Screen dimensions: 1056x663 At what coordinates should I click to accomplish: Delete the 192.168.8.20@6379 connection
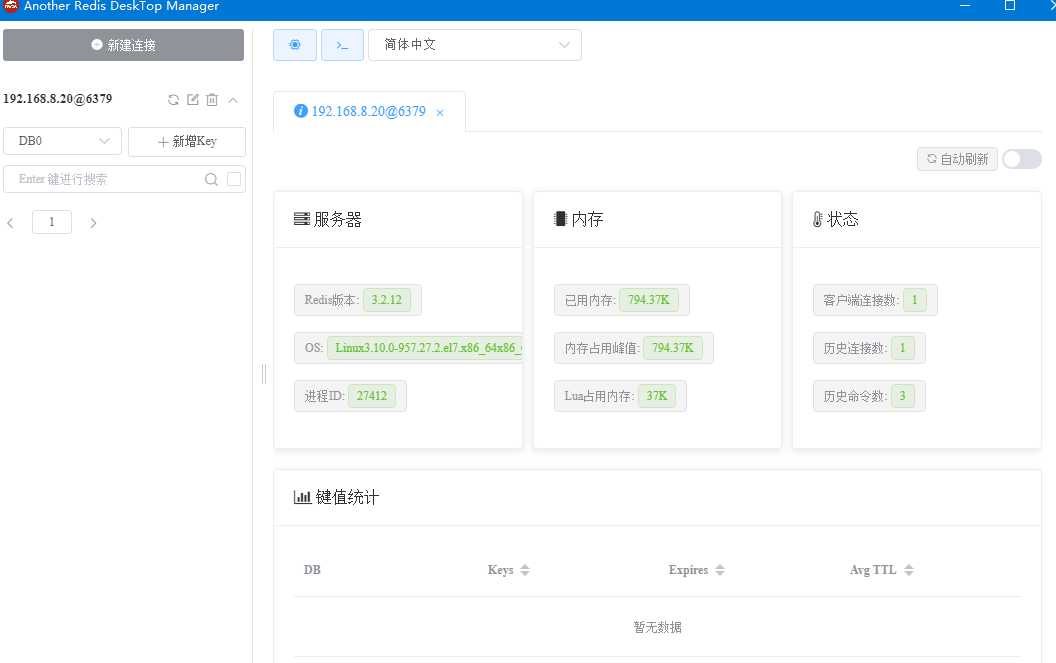pos(212,100)
